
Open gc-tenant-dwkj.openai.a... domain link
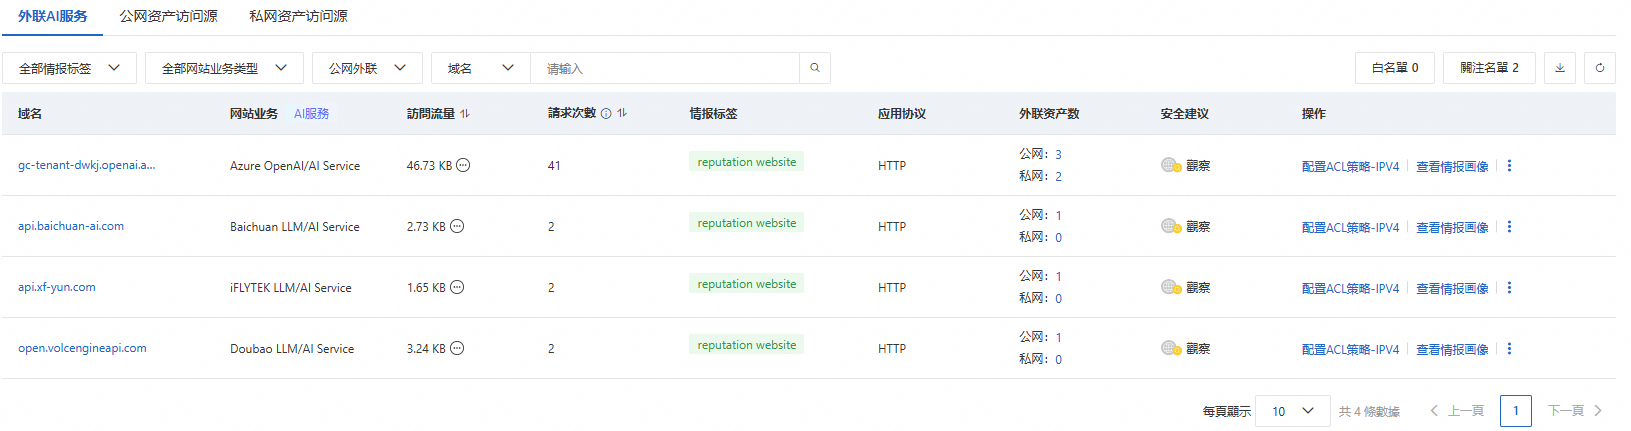[x=86, y=165]
